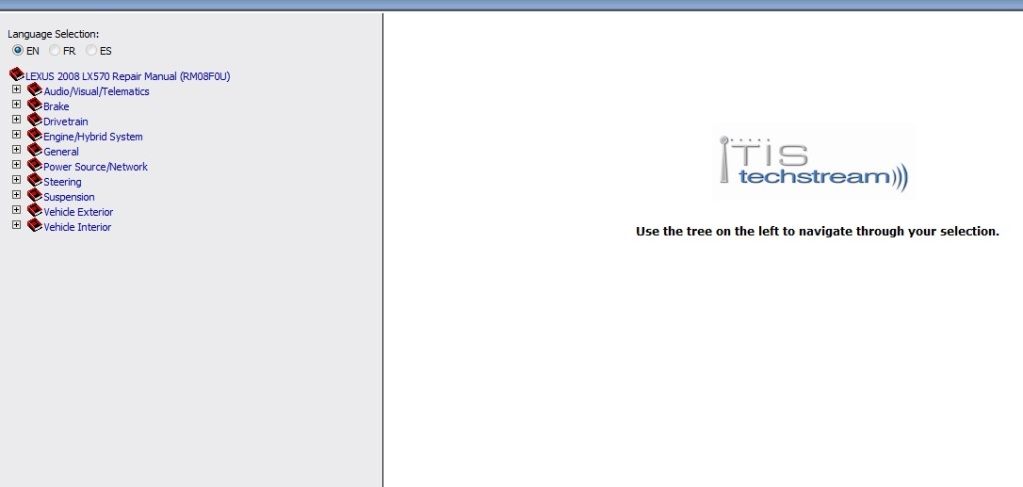This screenshot has width=1023, height=487.
Task: Click the Power Source/Network book icon
Action: [x=35, y=165]
